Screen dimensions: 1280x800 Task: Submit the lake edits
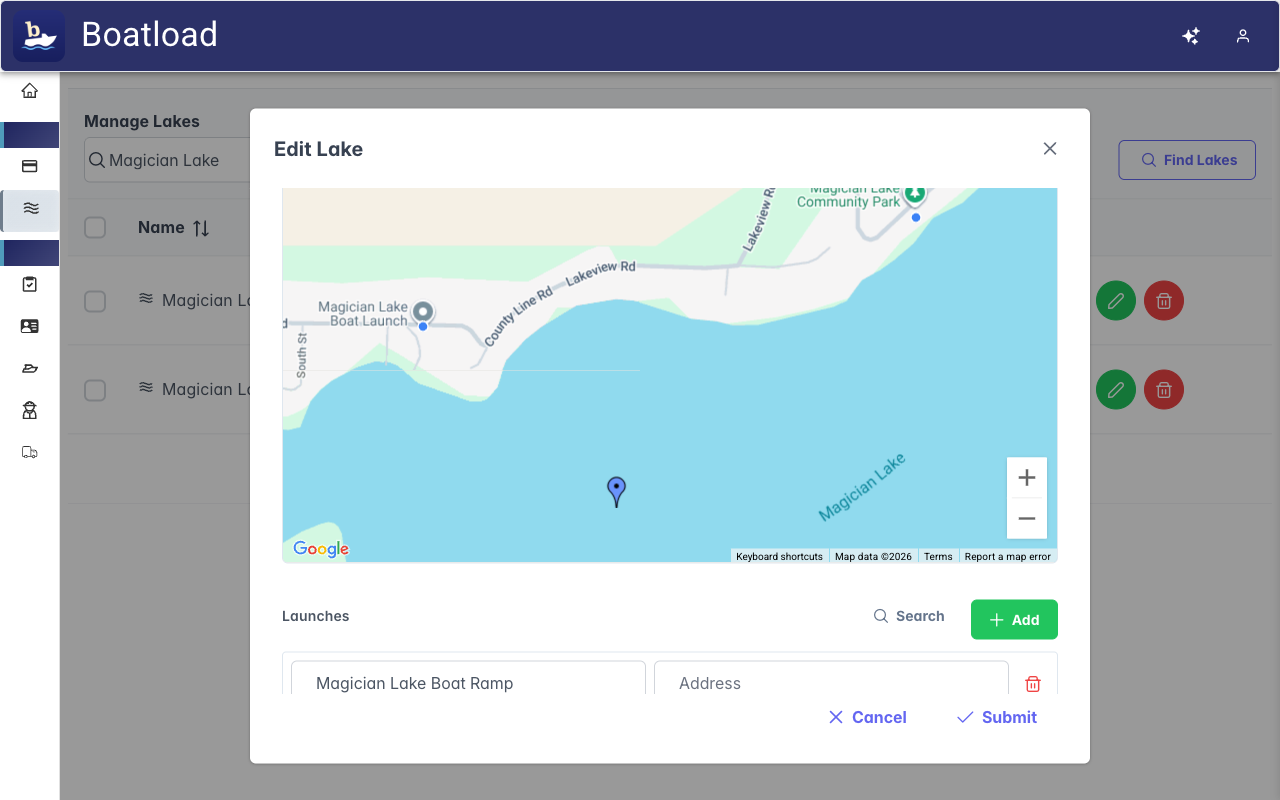coord(997,717)
